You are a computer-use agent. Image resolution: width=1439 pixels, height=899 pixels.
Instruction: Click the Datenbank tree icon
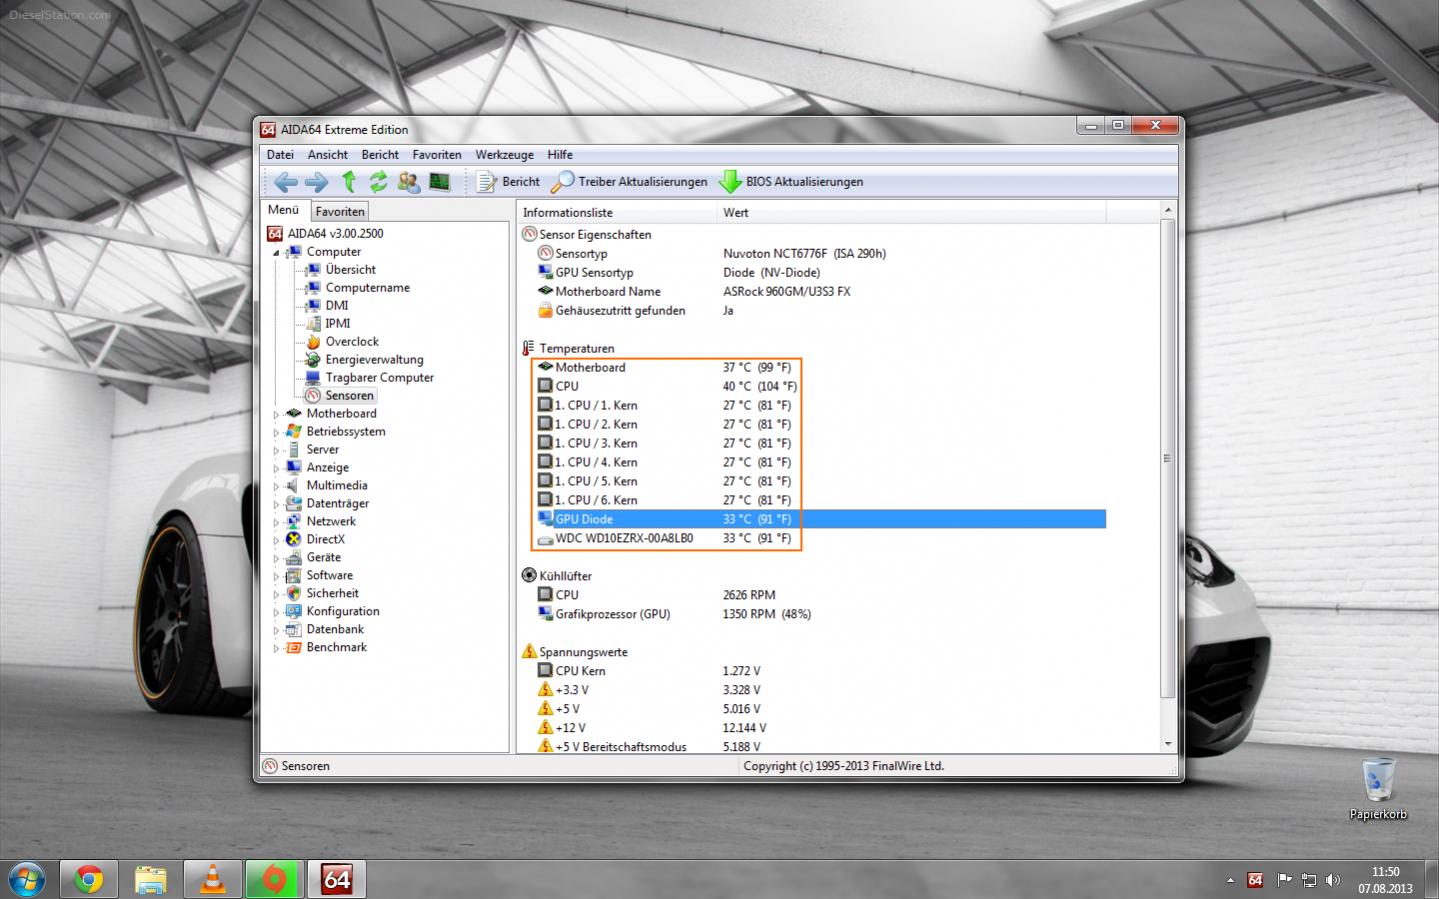[x=294, y=630]
